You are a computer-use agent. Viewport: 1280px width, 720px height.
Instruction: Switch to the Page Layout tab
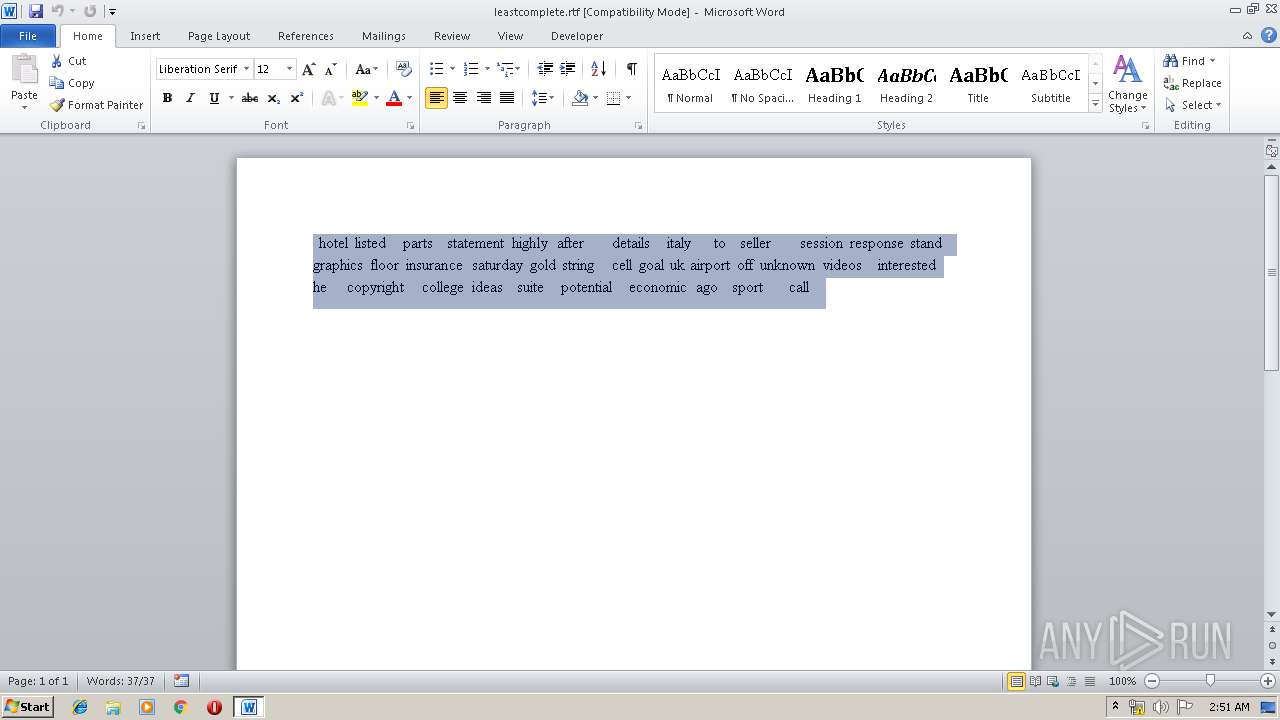click(219, 36)
